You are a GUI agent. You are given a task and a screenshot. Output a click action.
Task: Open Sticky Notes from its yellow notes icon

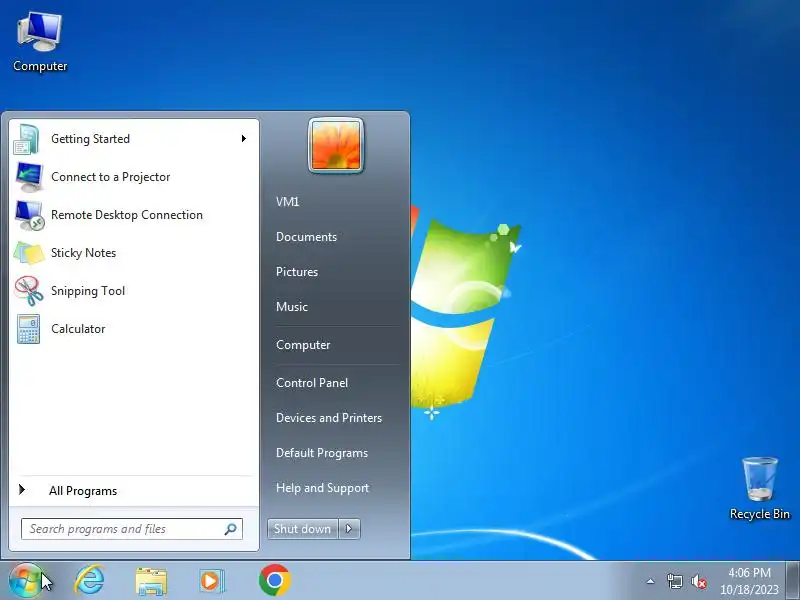tap(29, 253)
